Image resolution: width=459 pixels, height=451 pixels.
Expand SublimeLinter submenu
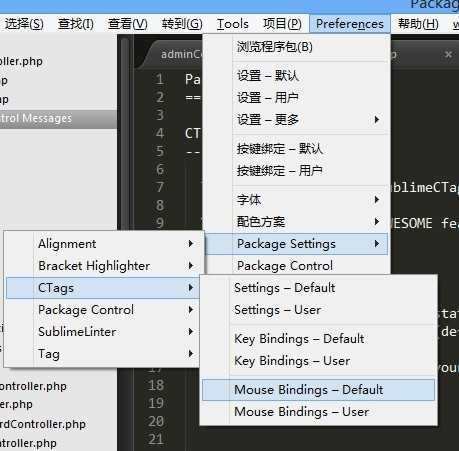pyautogui.click(x=103, y=332)
